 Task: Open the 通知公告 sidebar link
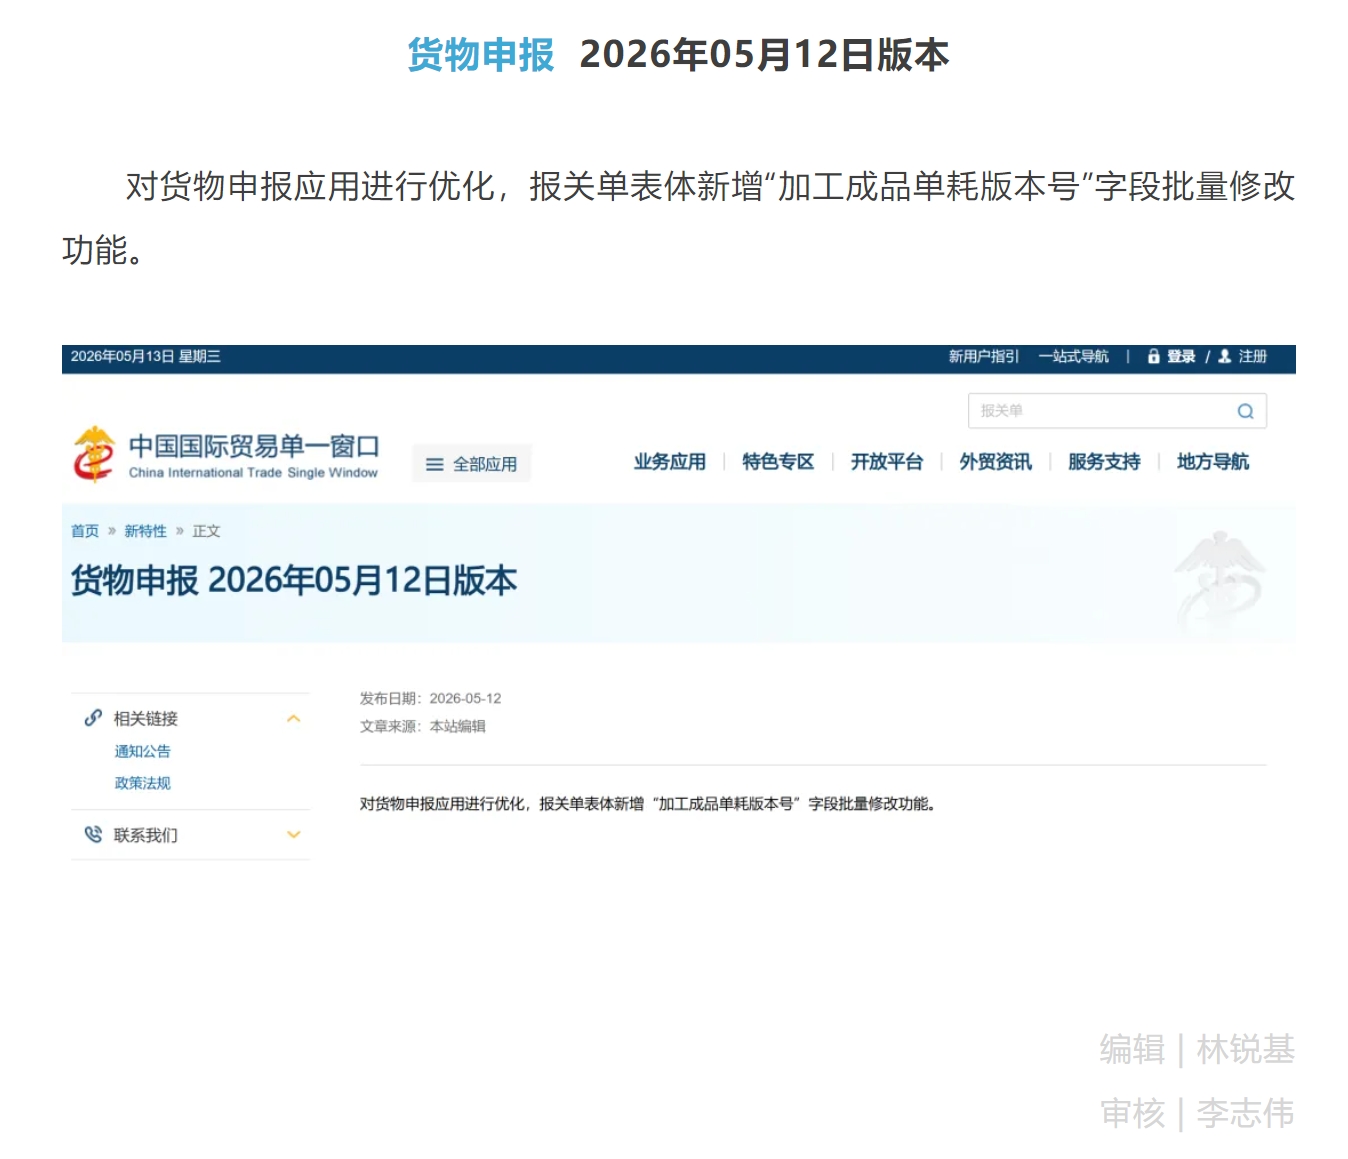point(142,751)
